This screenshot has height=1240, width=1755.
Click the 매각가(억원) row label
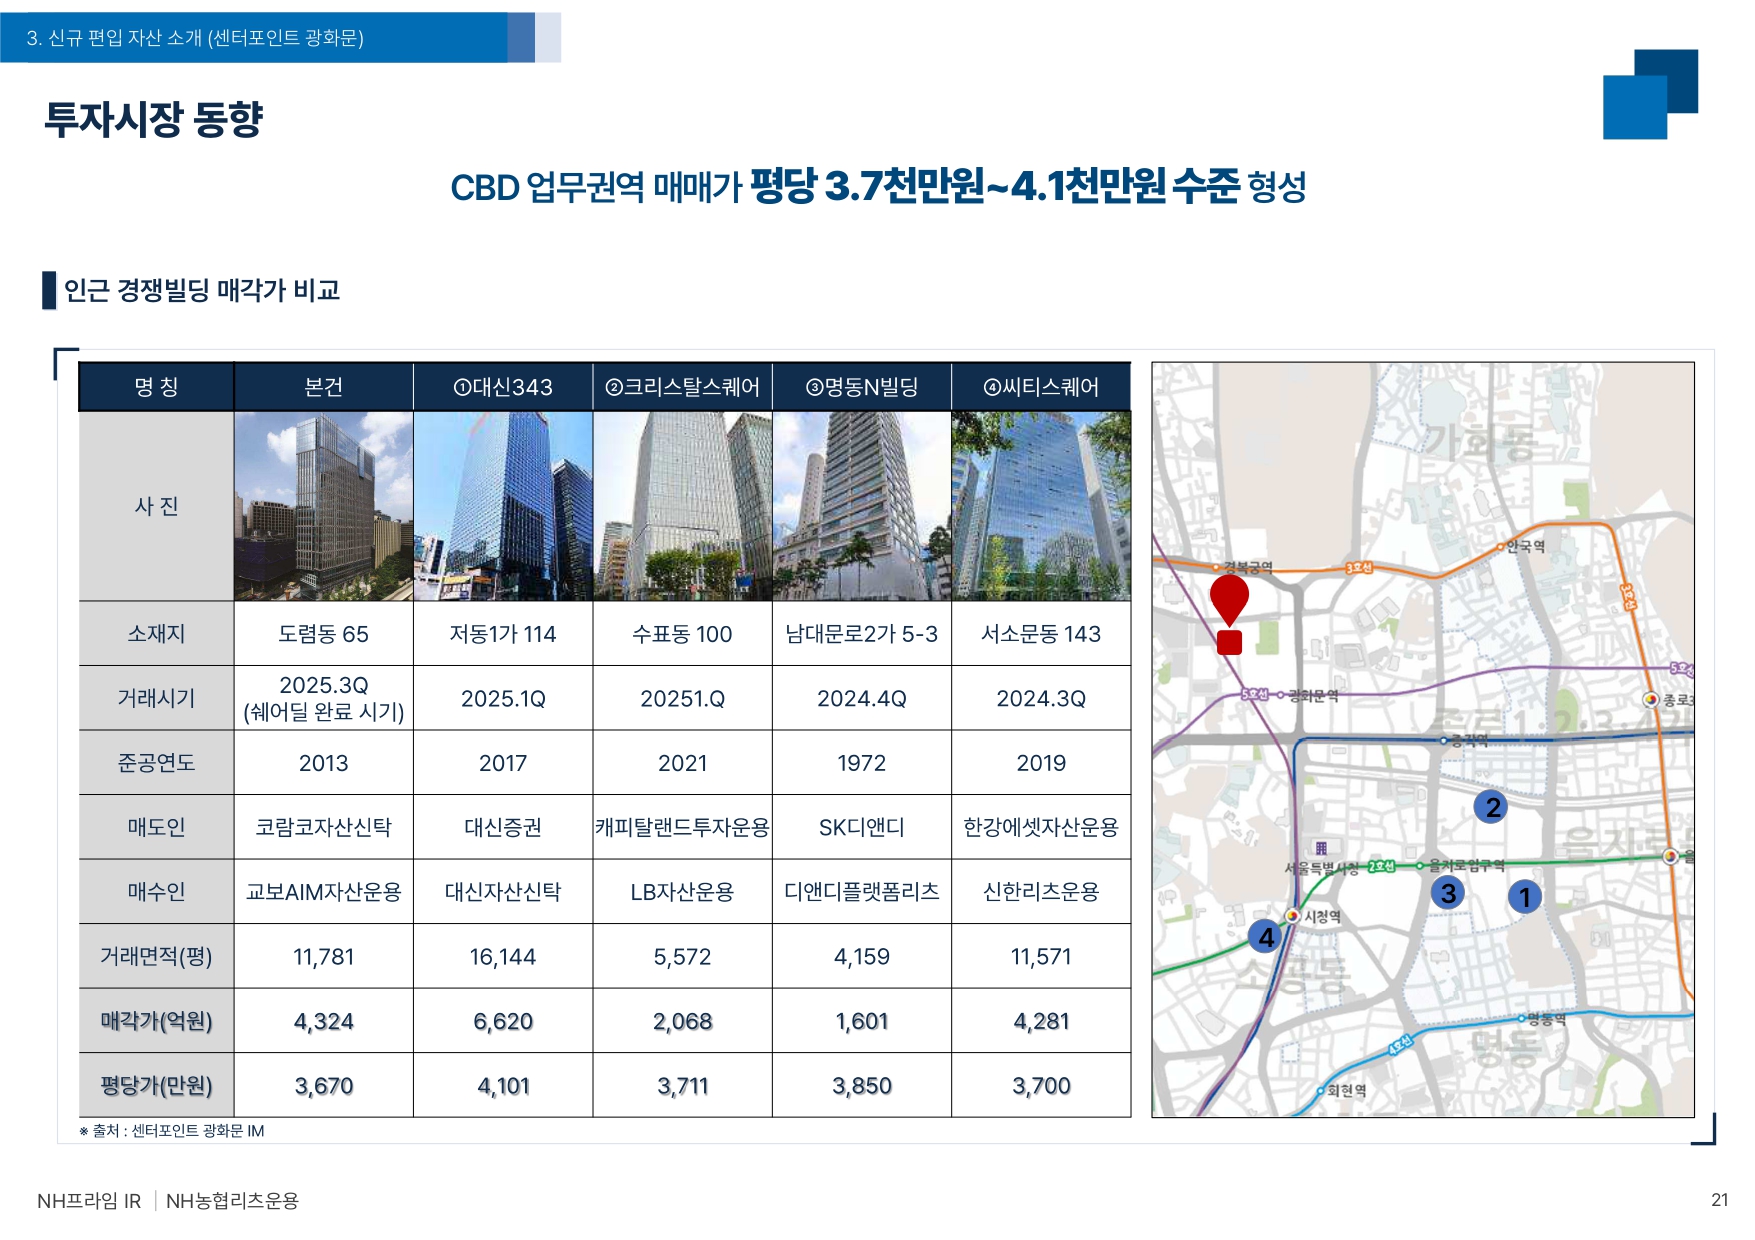click(156, 1021)
